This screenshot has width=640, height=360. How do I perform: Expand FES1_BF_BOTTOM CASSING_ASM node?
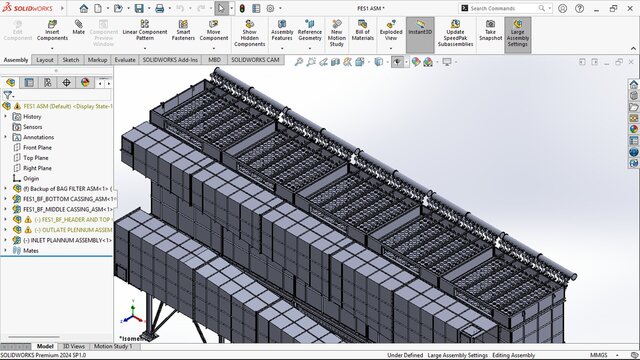pos(6,199)
